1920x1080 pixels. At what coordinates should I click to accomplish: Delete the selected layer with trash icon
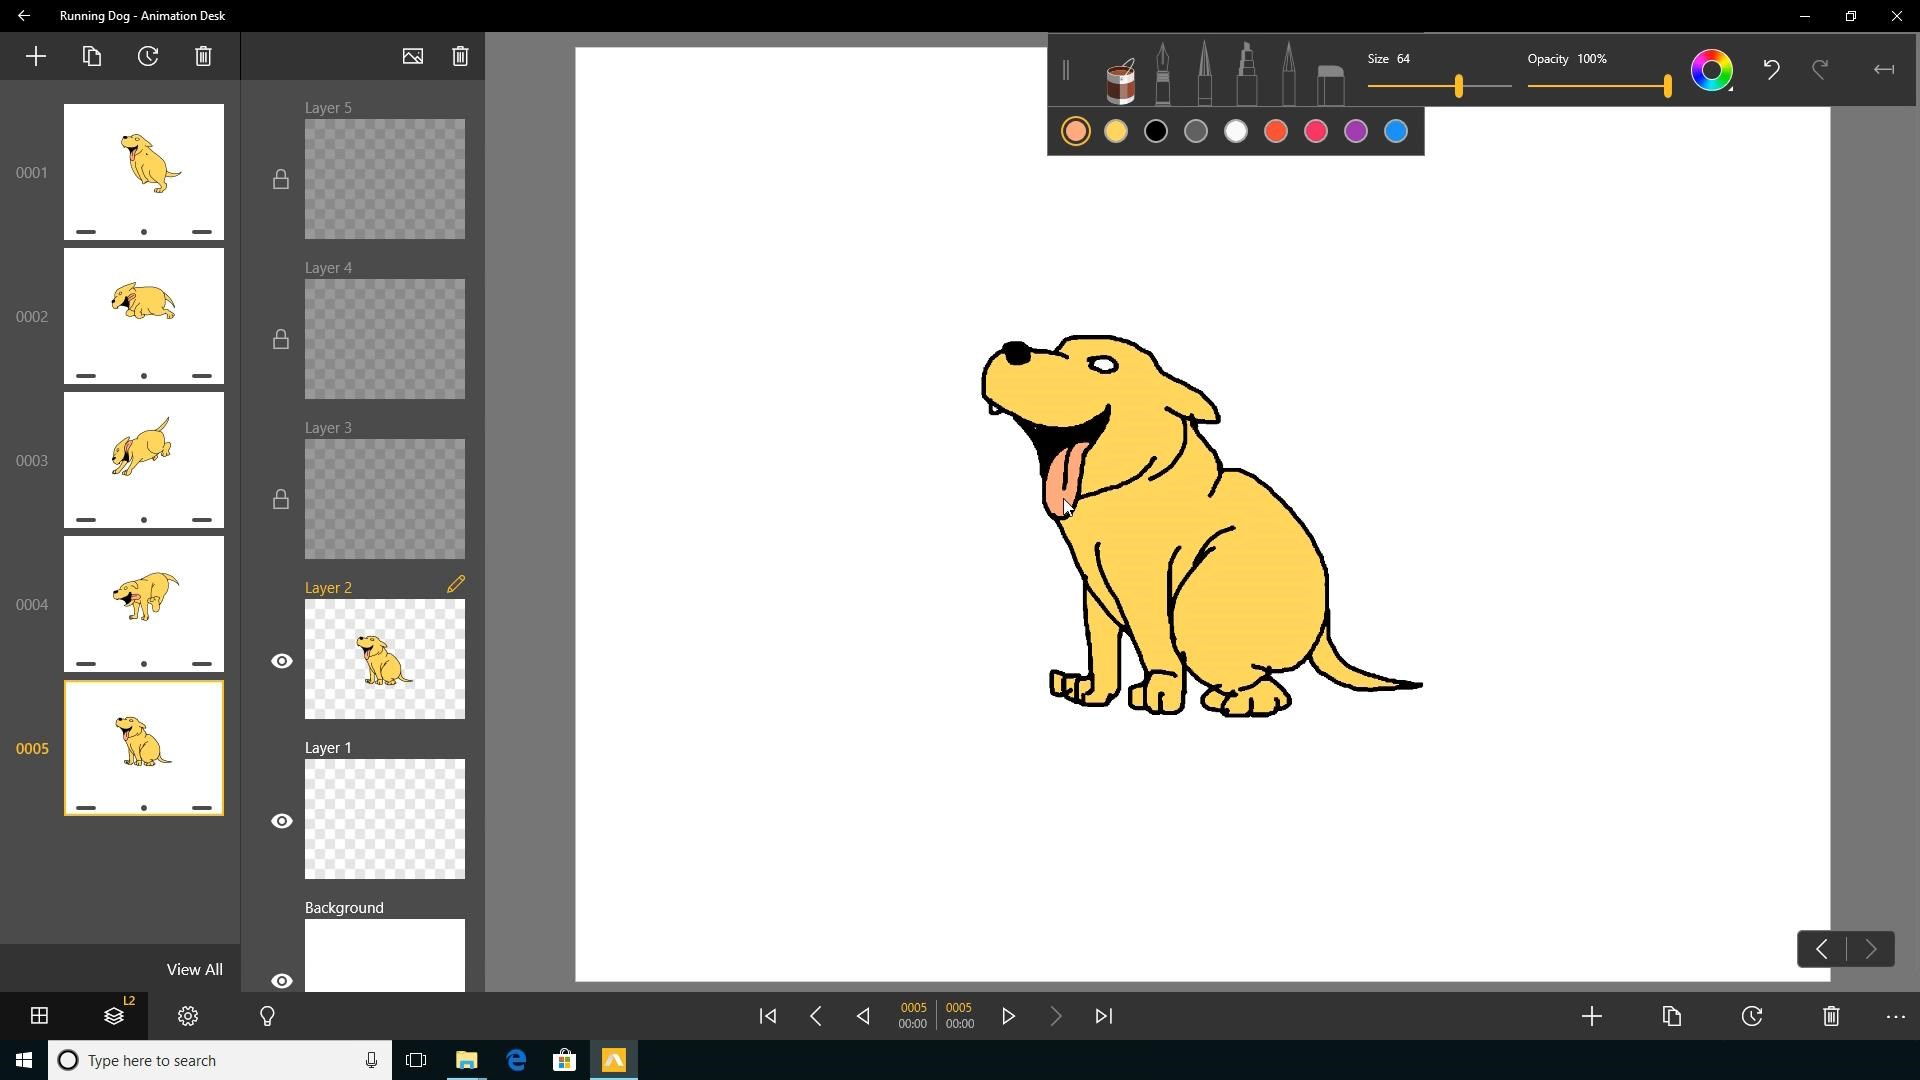coord(460,56)
